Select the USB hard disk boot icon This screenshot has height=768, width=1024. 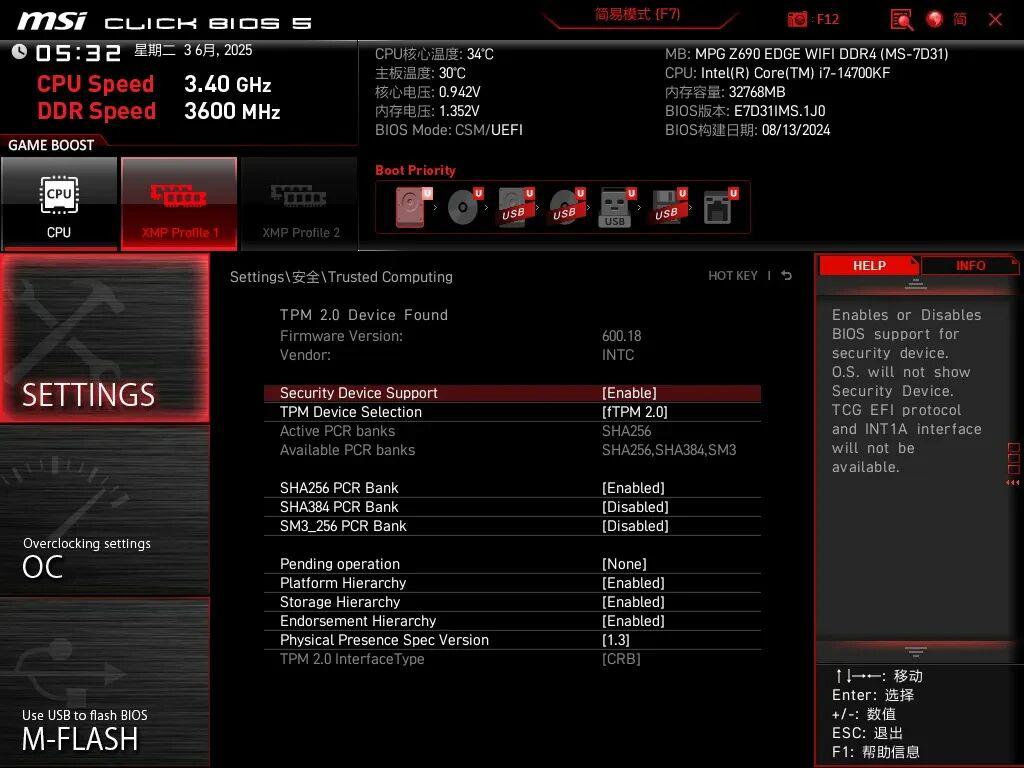pos(516,207)
